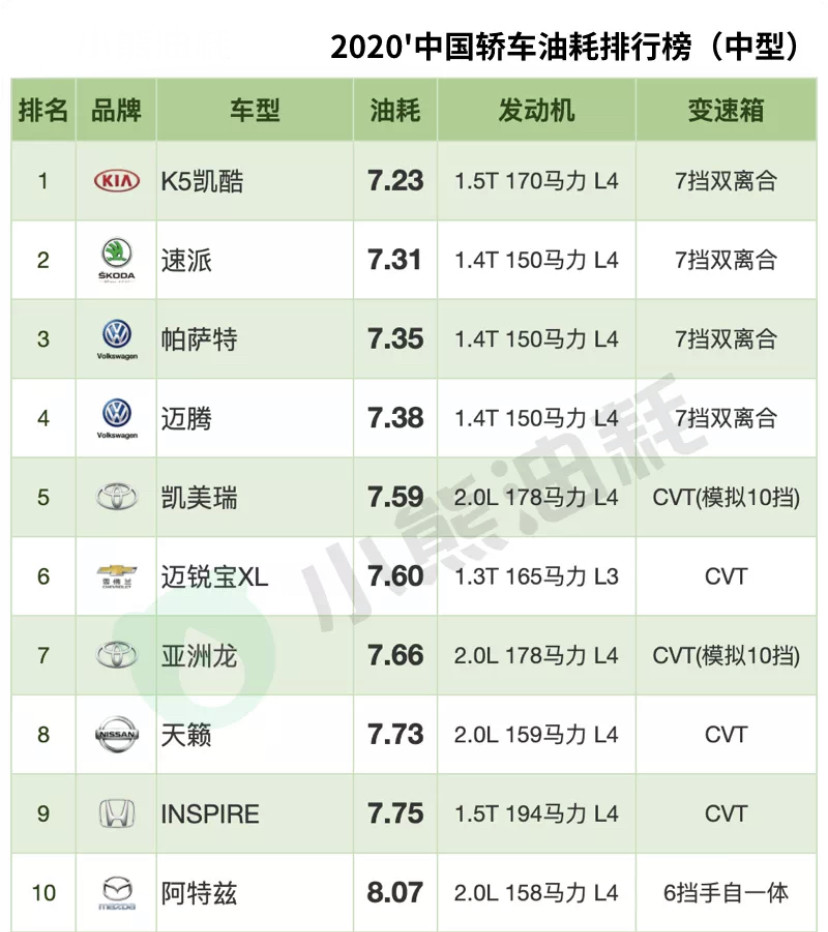Click 7挡双离合 in the 帕萨特 row
Image resolution: width=828 pixels, height=932 pixels.
coord(726,339)
